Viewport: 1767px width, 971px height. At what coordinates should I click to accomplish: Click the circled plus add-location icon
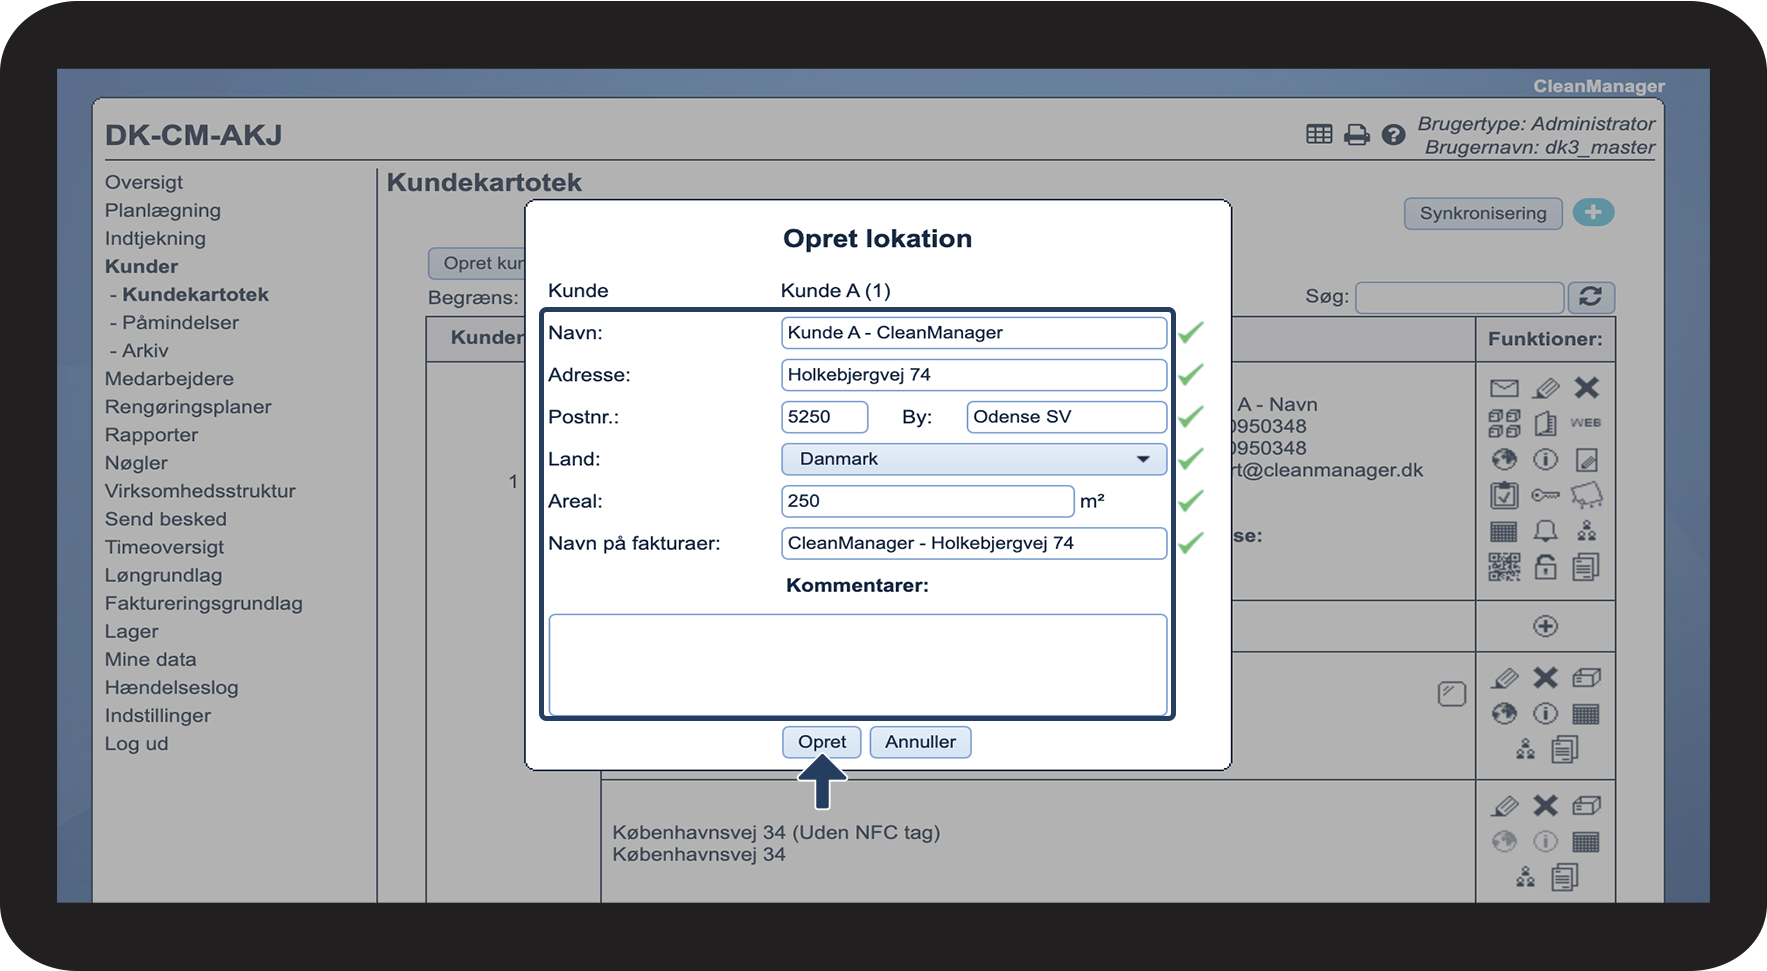[1545, 626]
